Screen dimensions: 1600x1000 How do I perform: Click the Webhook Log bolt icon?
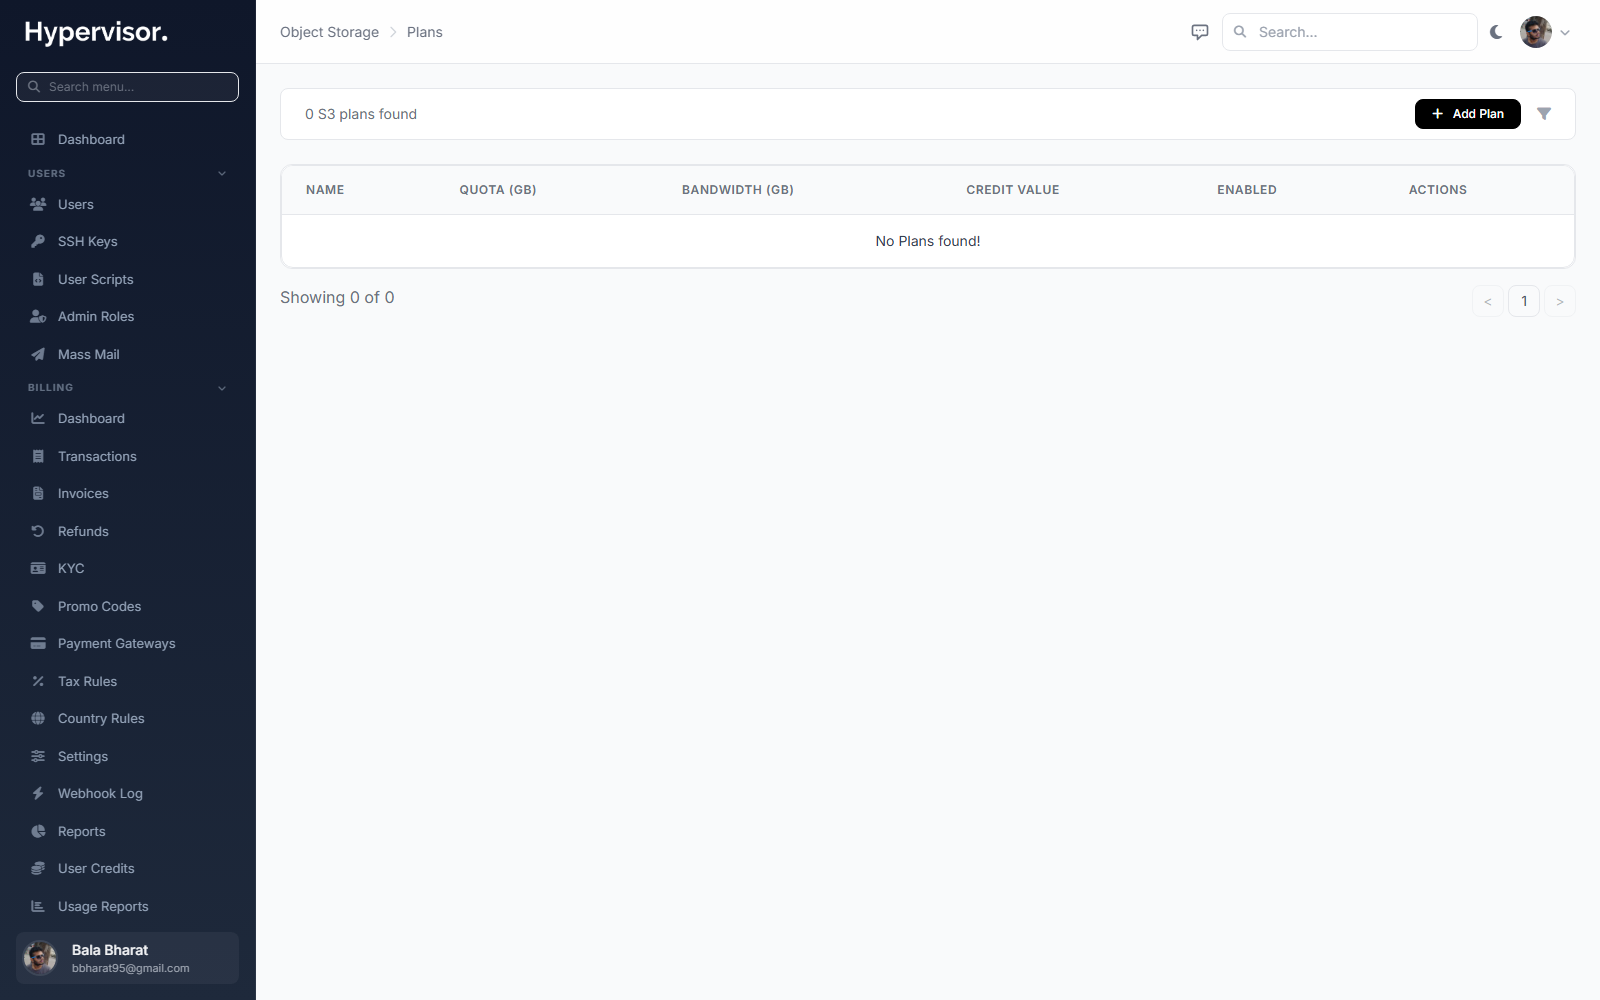pyautogui.click(x=38, y=793)
